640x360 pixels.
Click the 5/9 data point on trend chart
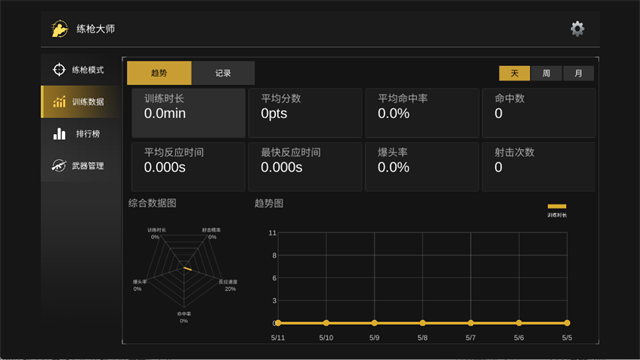coord(374,323)
